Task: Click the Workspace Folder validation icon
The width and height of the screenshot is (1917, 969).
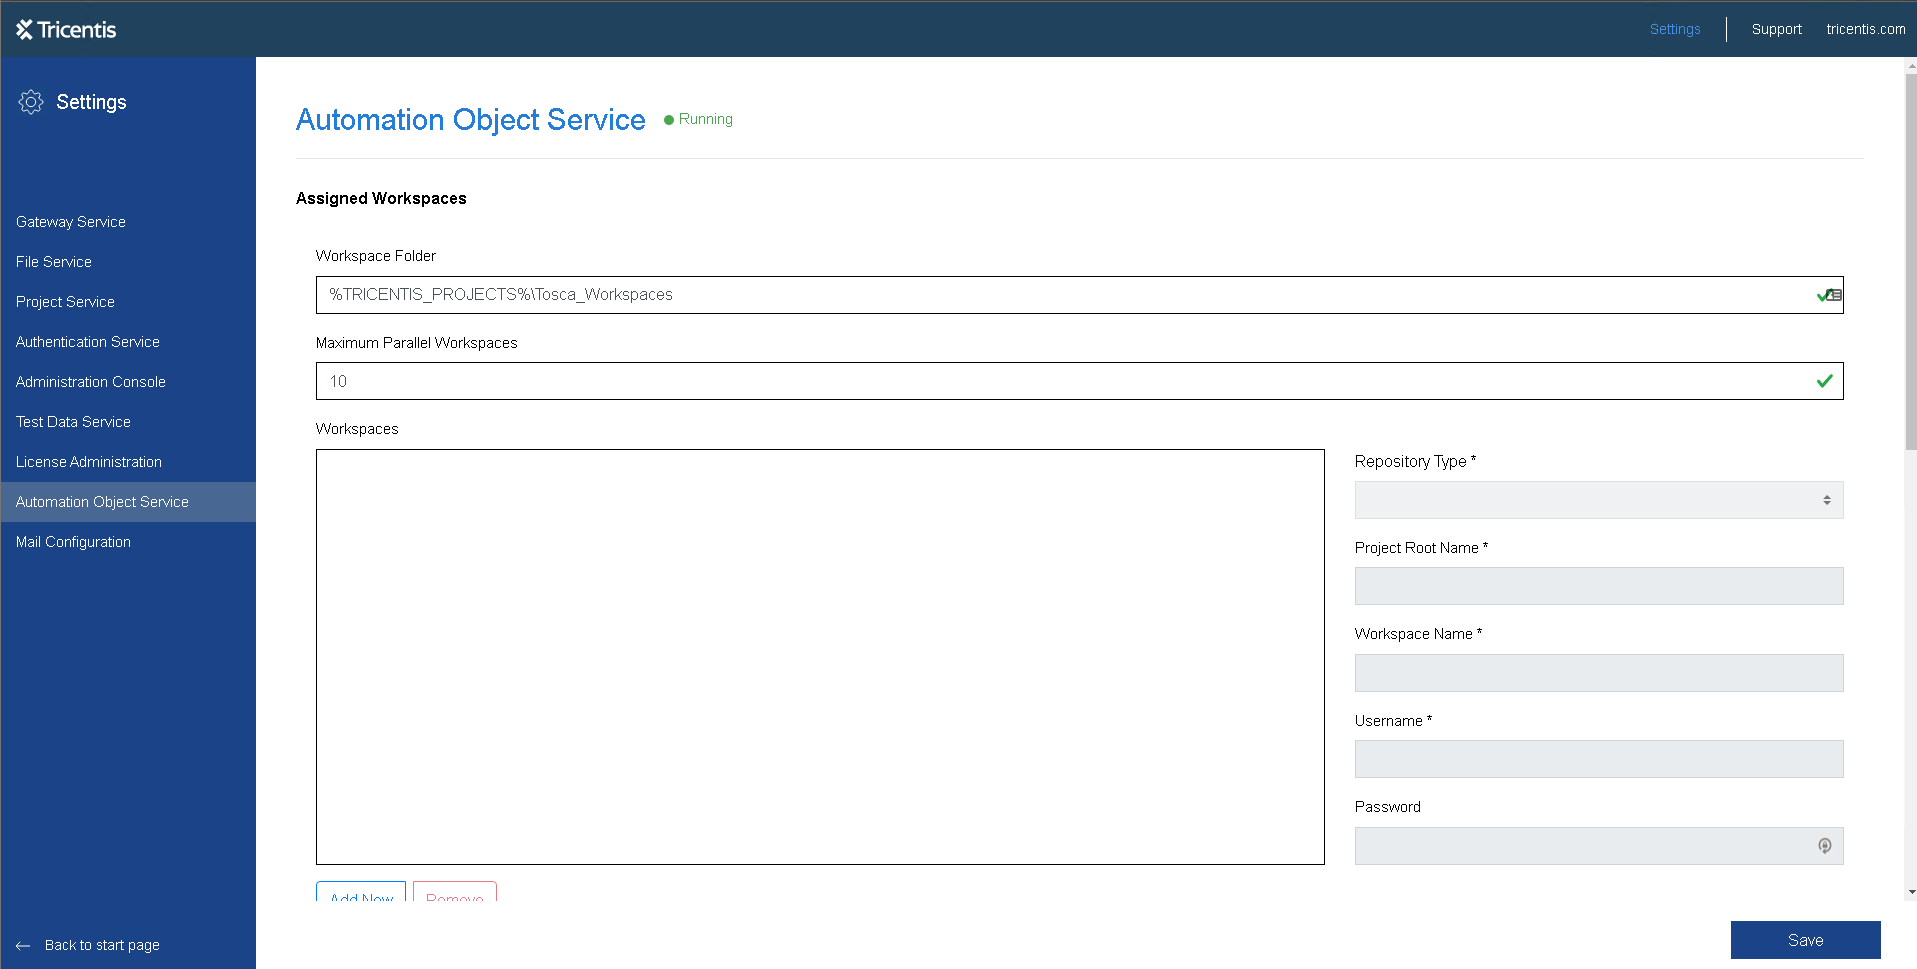Action: pyautogui.click(x=1828, y=295)
